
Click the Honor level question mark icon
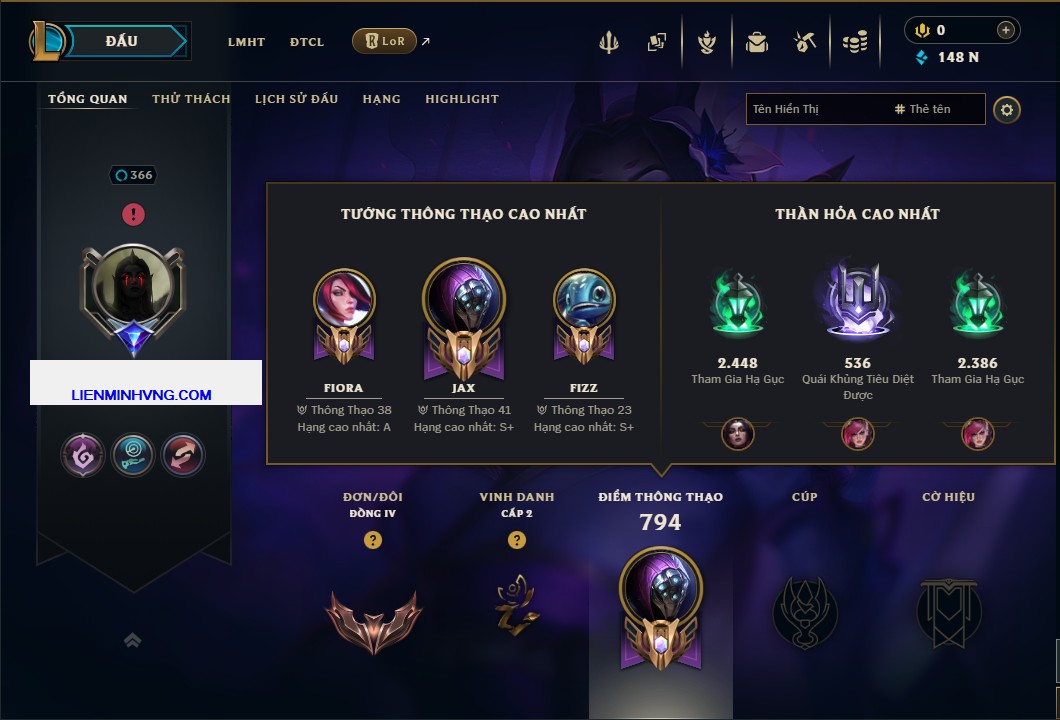[x=516, y=539]
